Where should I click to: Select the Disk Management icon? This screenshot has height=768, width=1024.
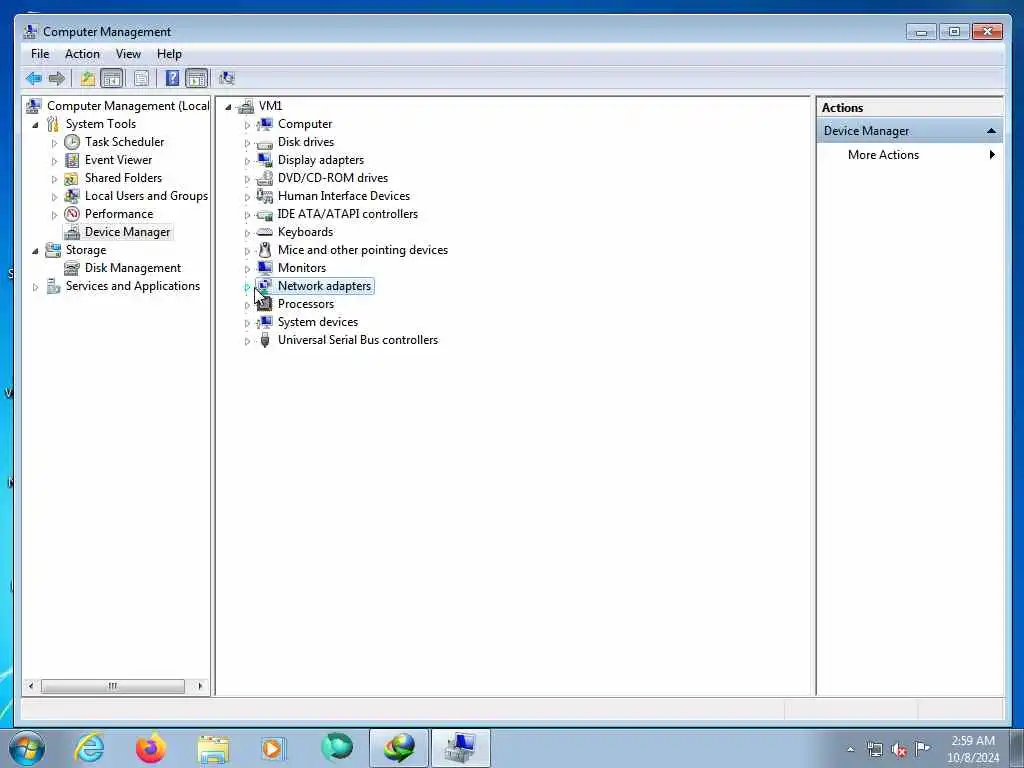coord(72,268)
